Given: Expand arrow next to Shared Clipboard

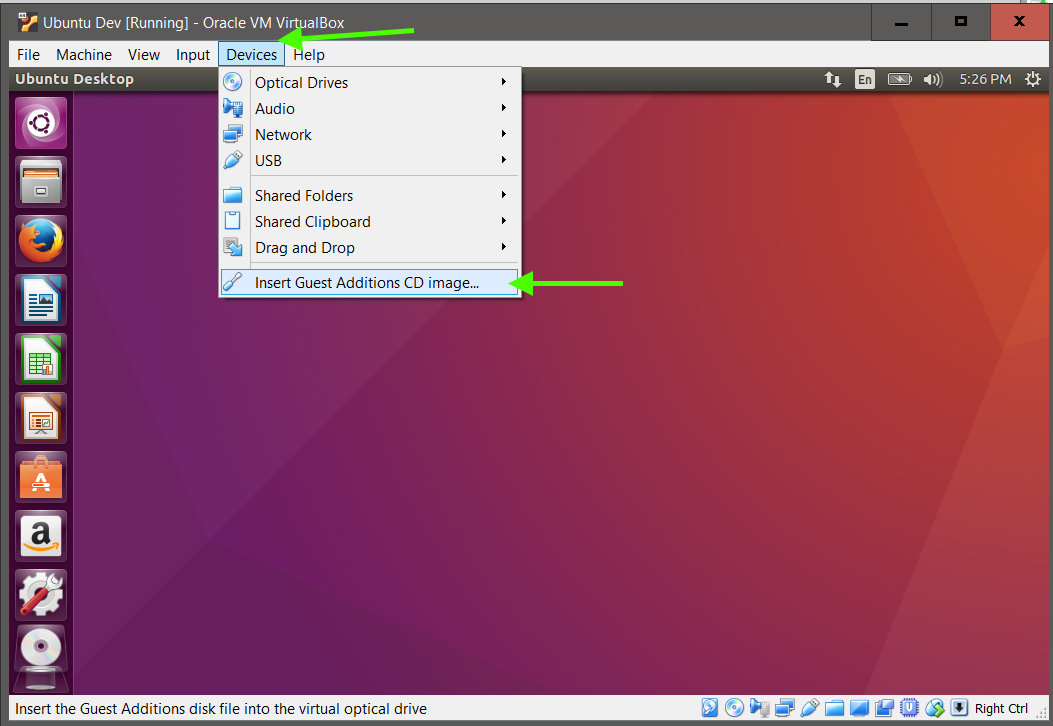Looking at the screenshot, I should 504,222.
